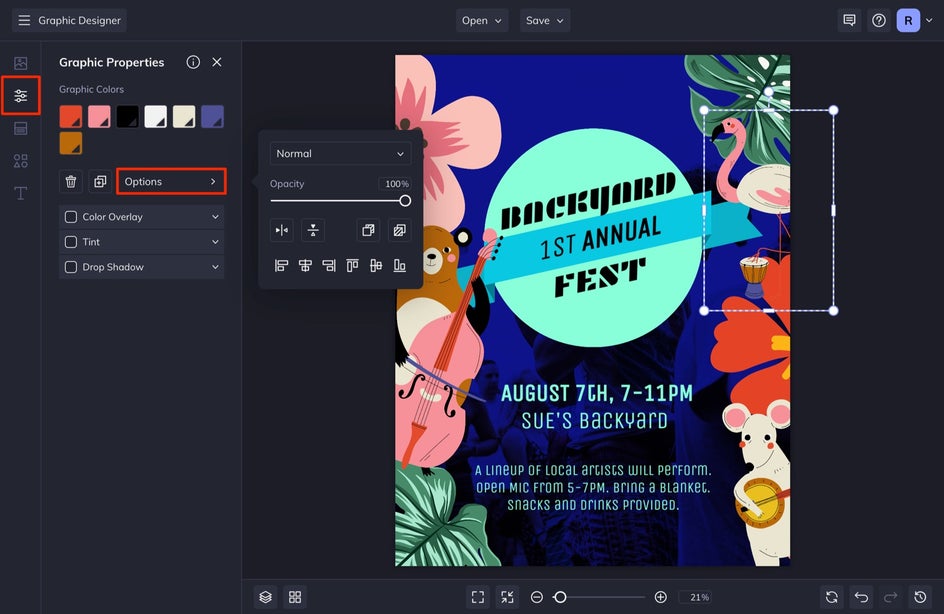
Task: Flip graphic horizontally icon
Action: (x=282, y=231)
